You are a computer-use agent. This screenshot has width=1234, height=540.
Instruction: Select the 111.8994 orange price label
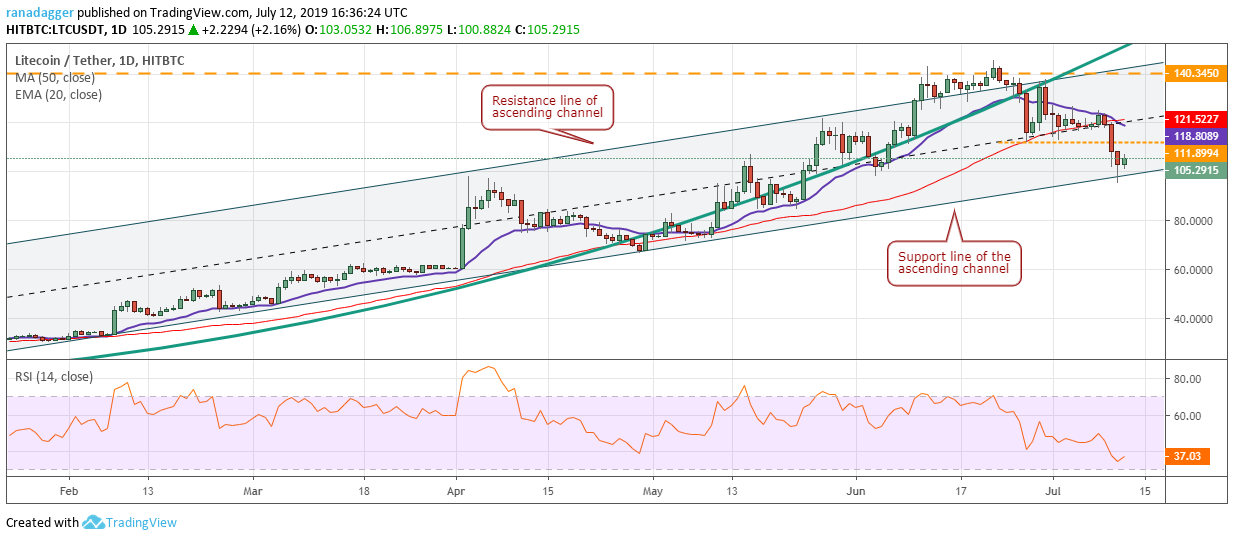1195,153
